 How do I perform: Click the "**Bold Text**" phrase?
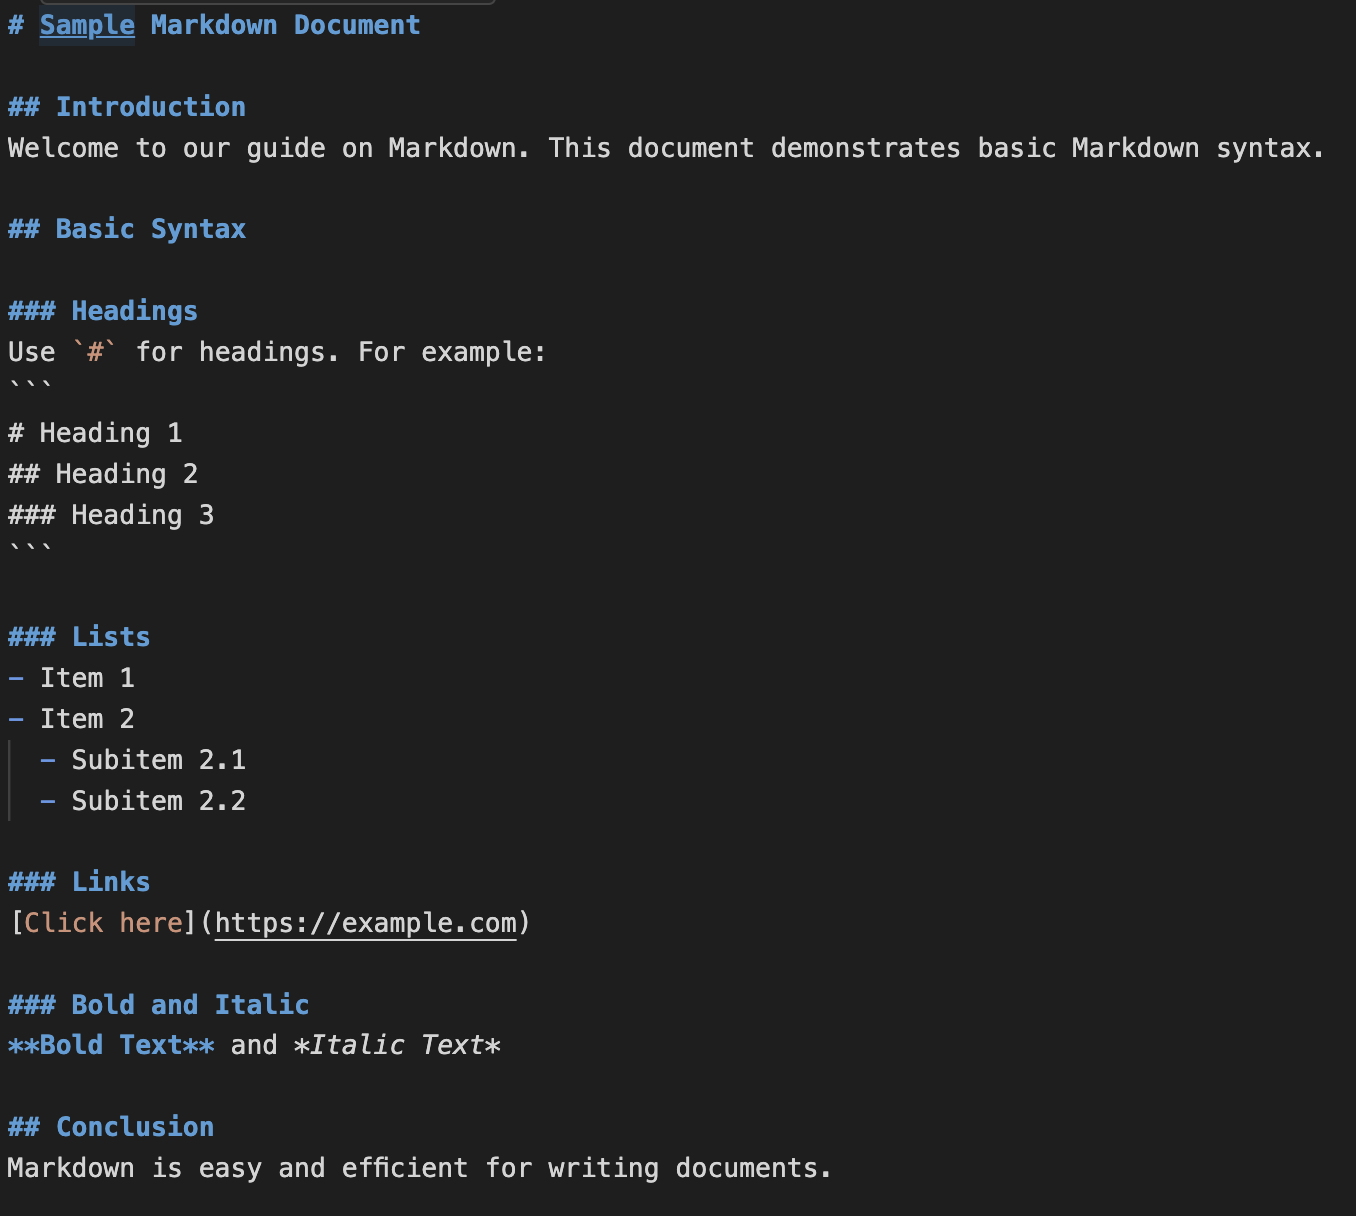tap(111, 1045)
